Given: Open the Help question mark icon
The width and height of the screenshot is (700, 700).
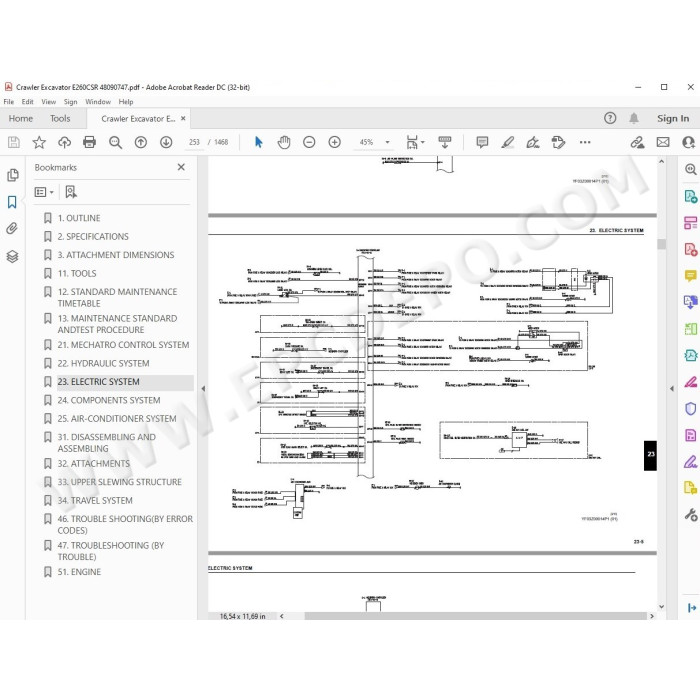Looking at the screenshot, I should [x=610, y=118].
